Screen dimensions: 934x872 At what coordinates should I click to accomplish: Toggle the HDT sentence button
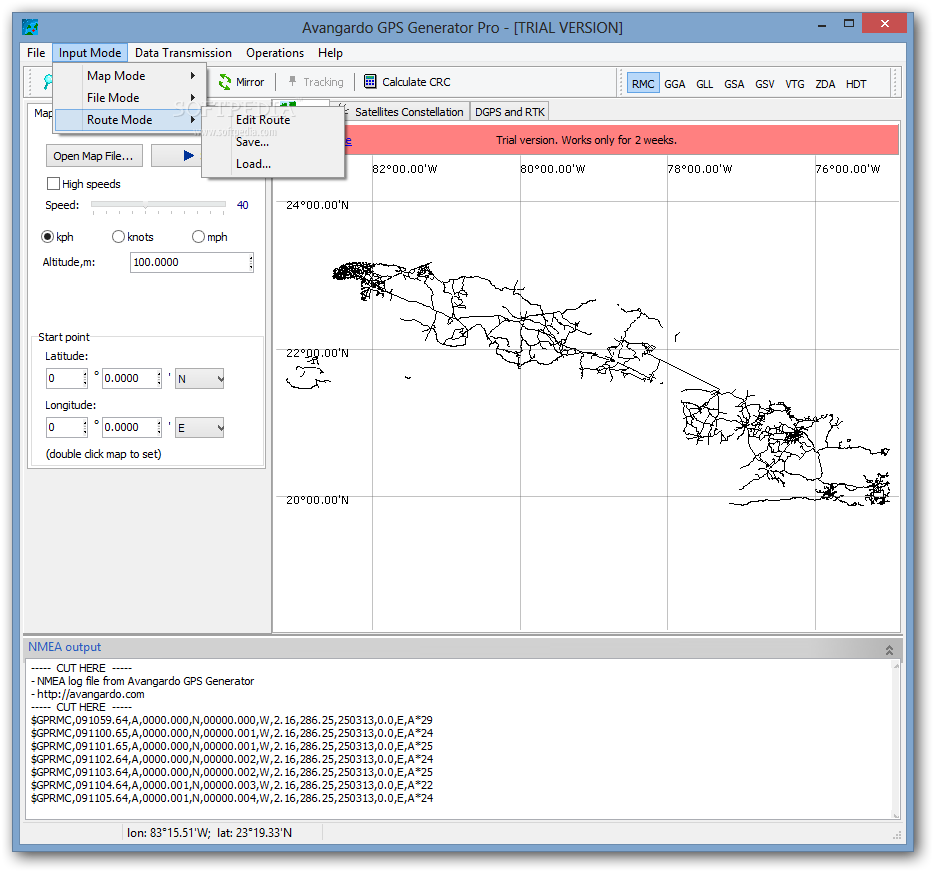point(855,84)
